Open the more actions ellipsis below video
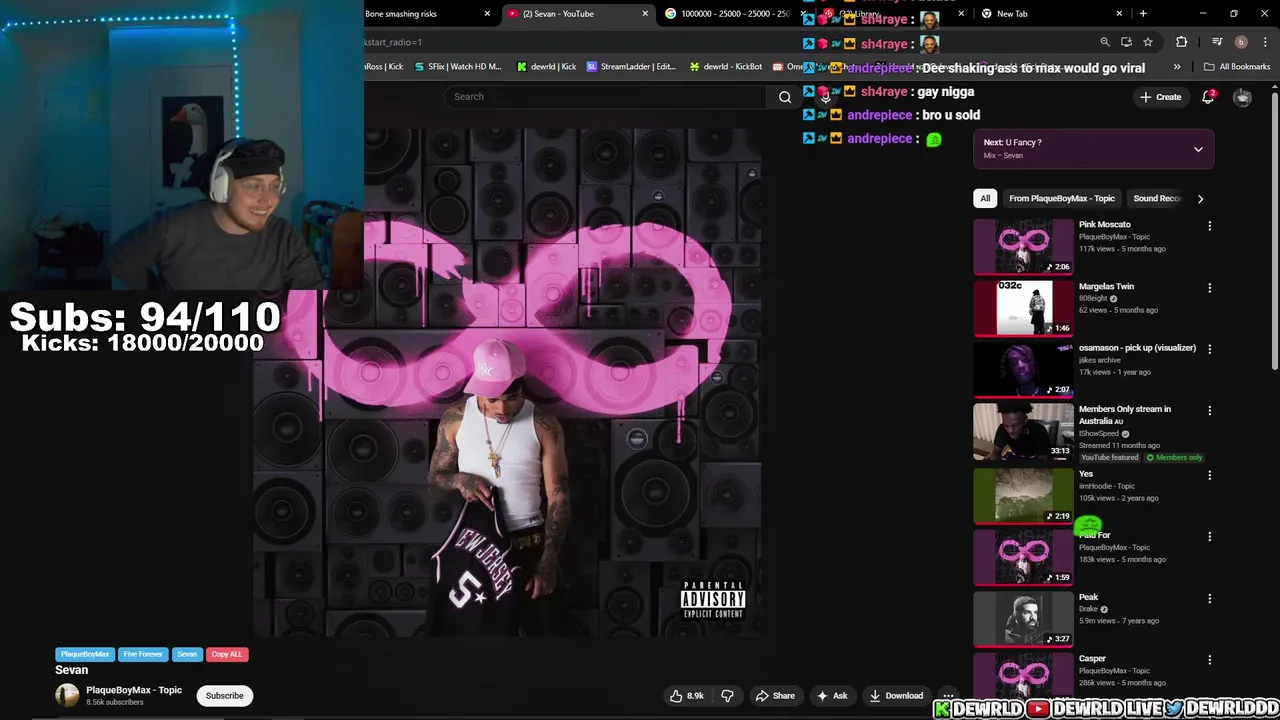1280x720 pixels. point(948,696)
